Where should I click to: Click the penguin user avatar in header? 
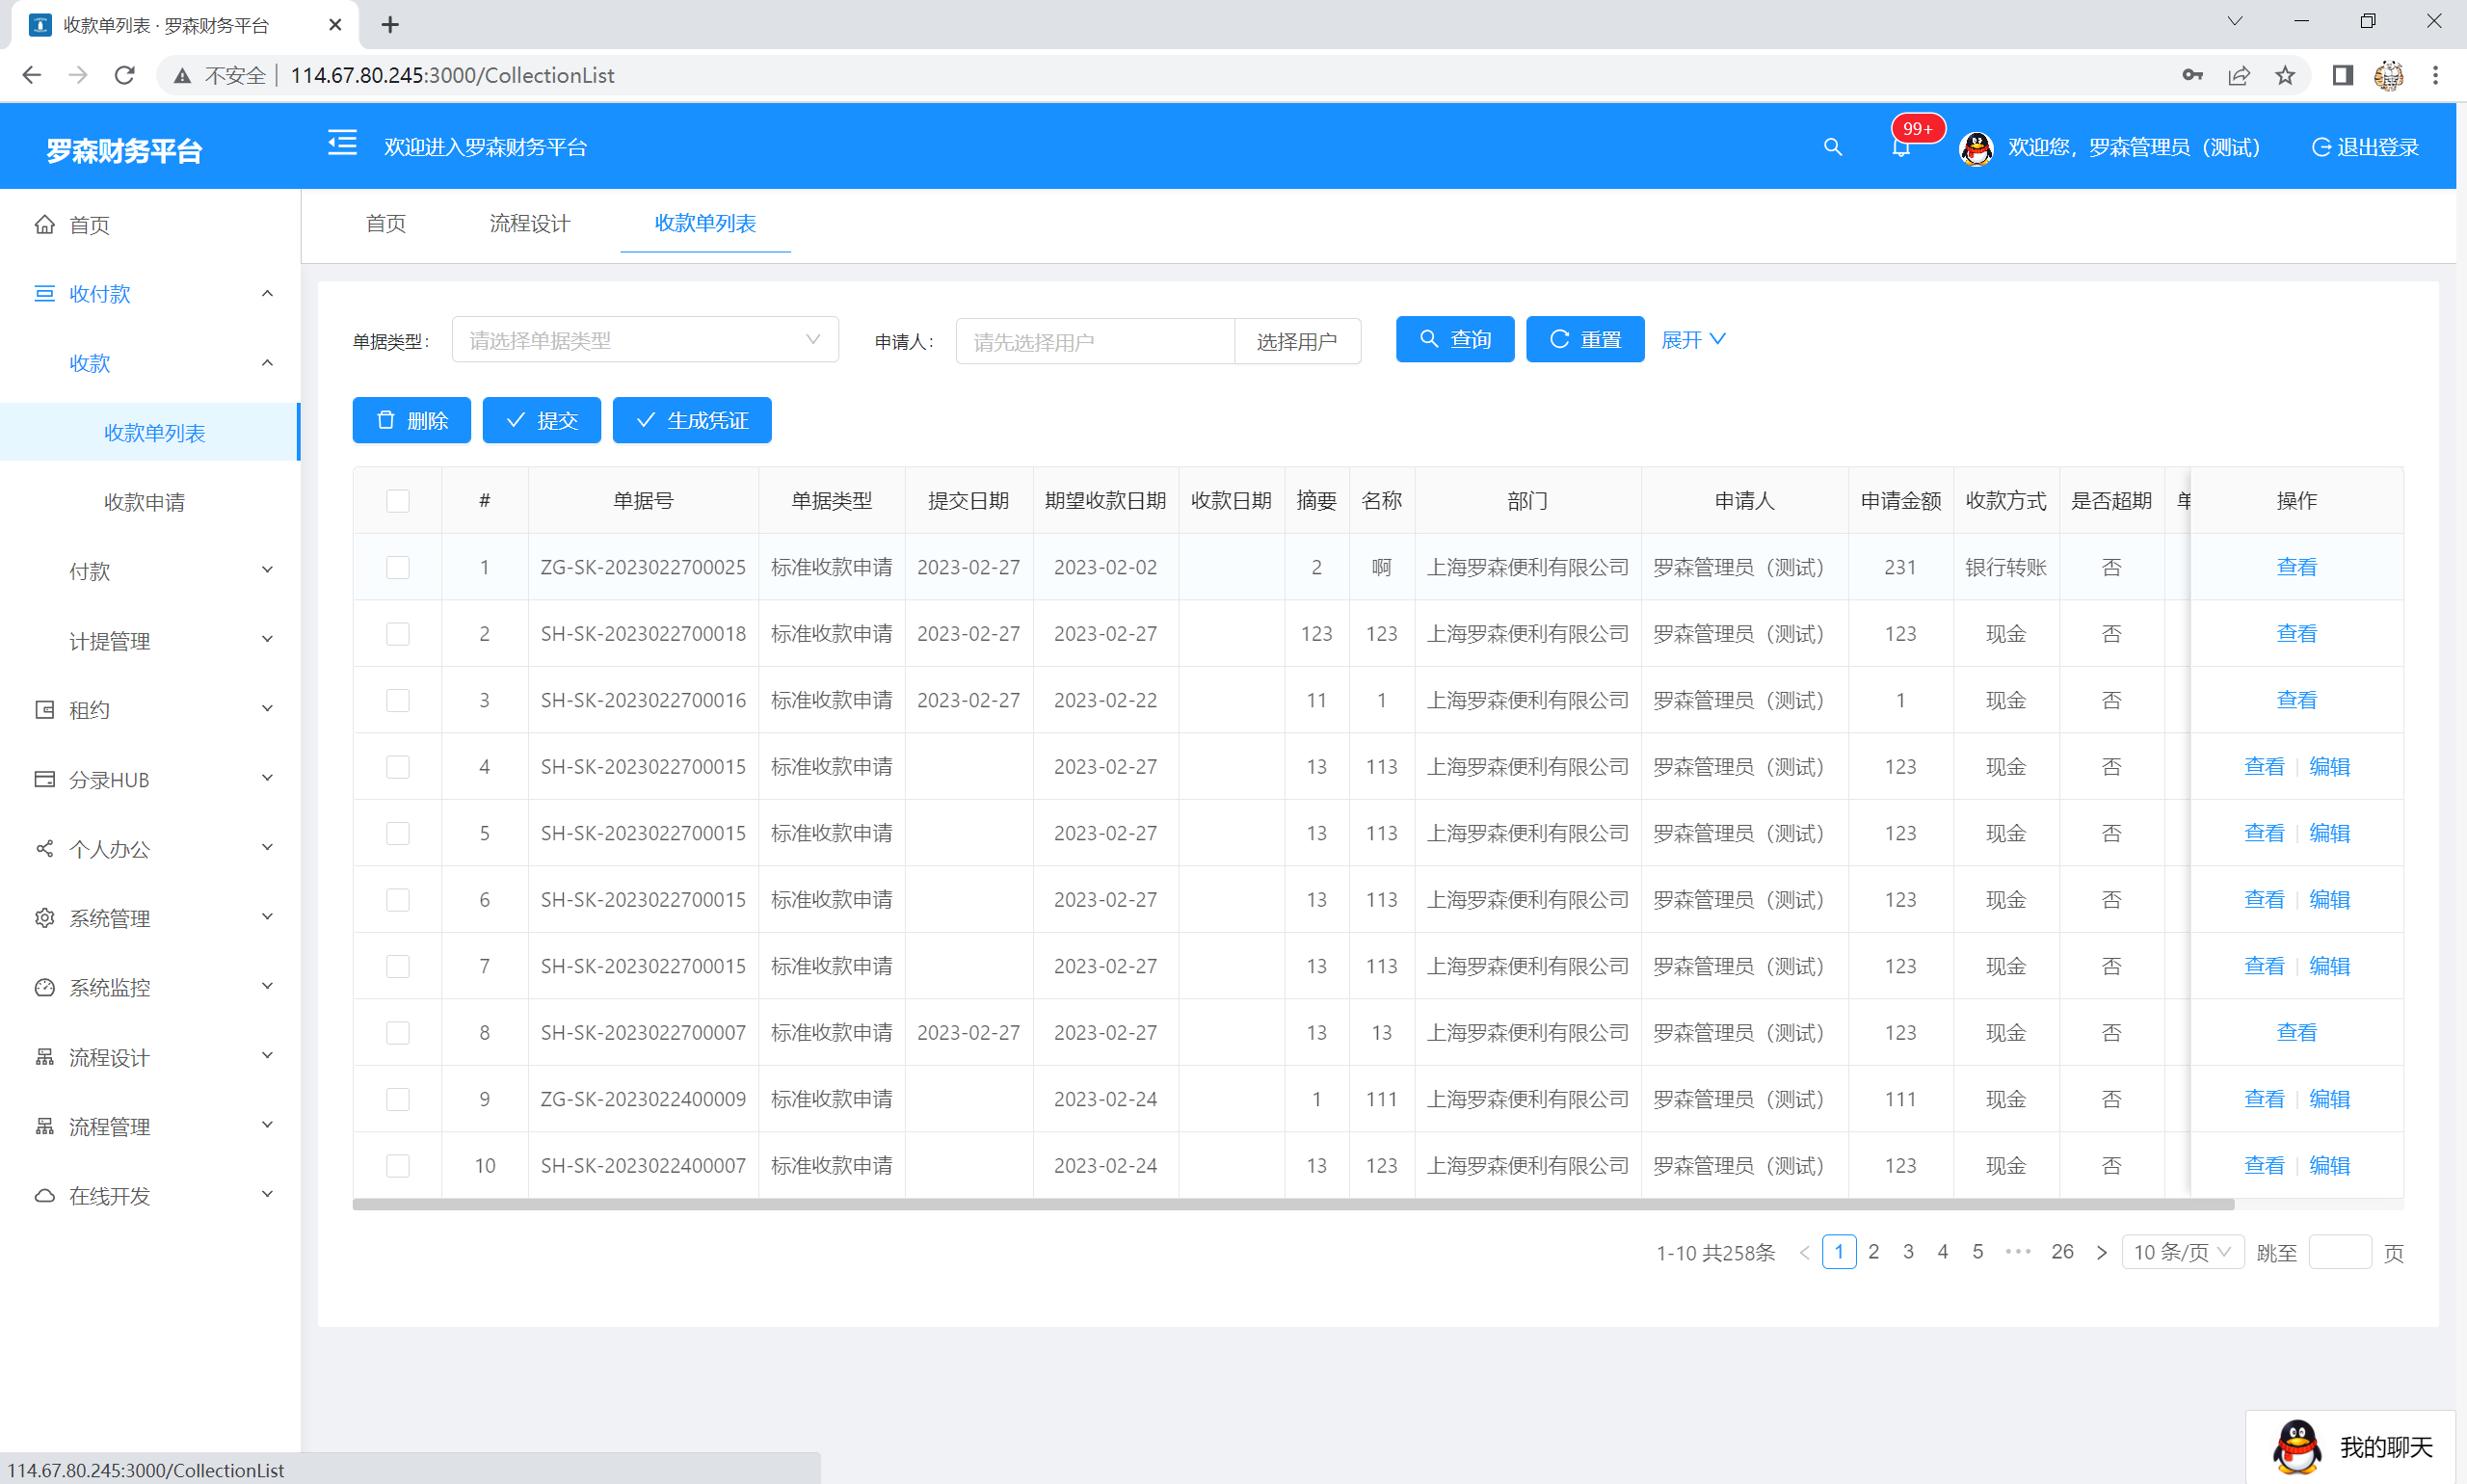click(x=1976, y=148)
